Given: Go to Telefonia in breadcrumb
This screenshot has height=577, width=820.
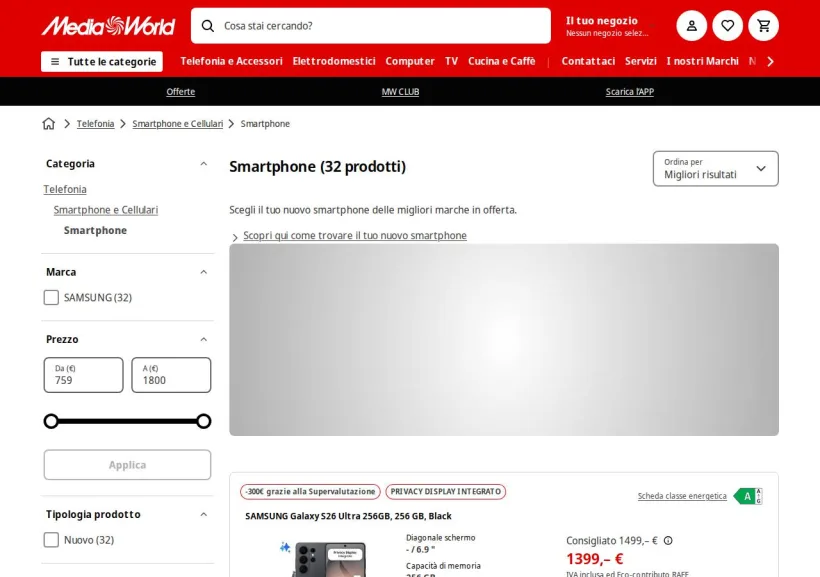Looking at the screenshot, I should (95, 123).
